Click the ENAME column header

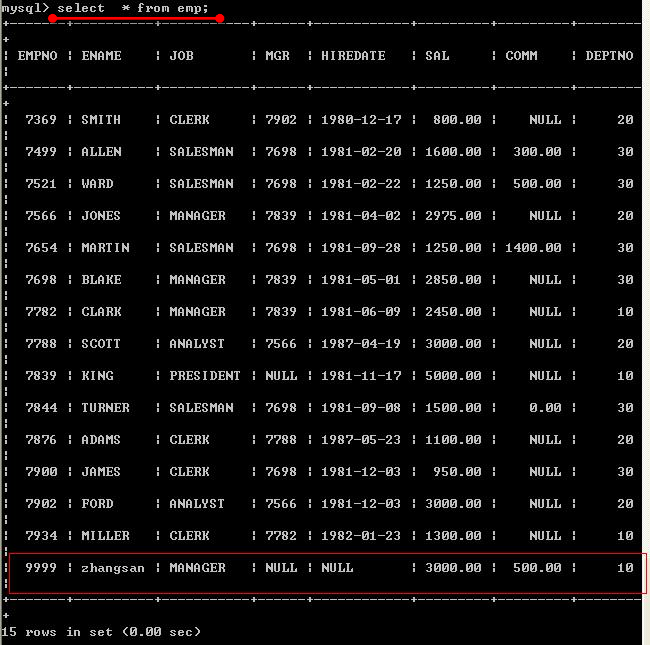(x=101, y=56)
